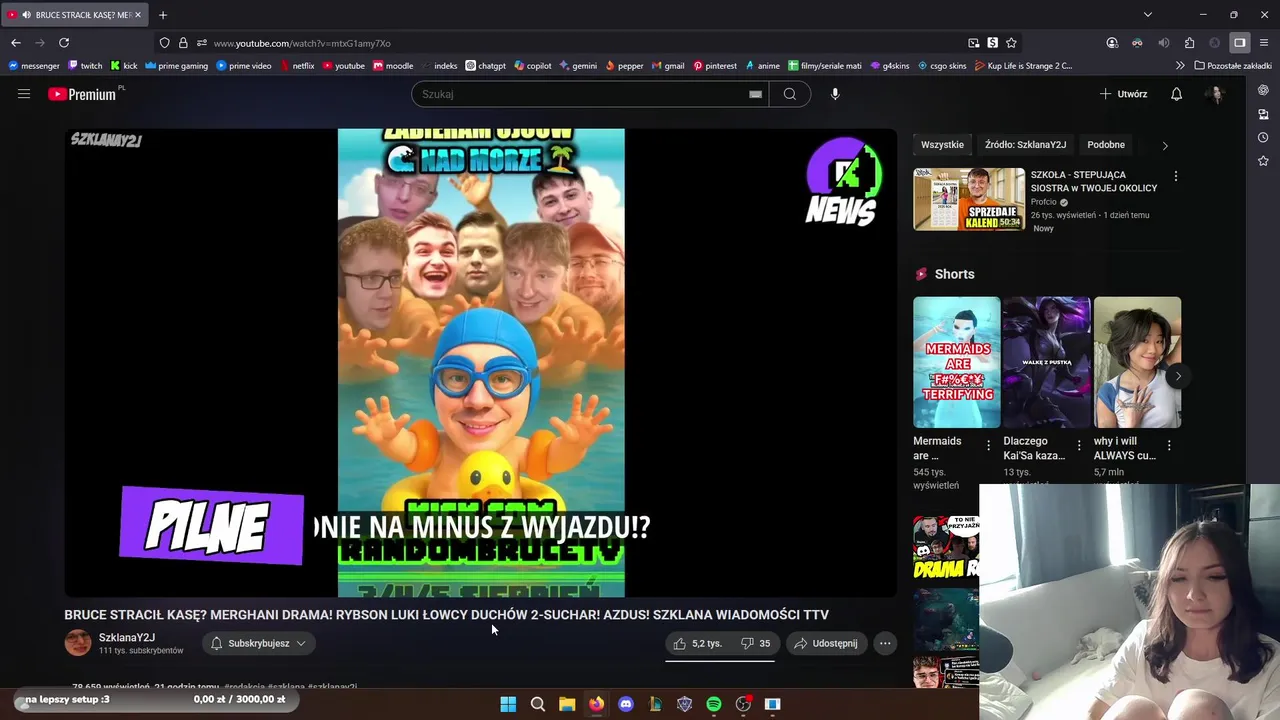1280x720 pixels.
Task: Open League of Legends taskbar icon
Action: (x=655, y=704)
